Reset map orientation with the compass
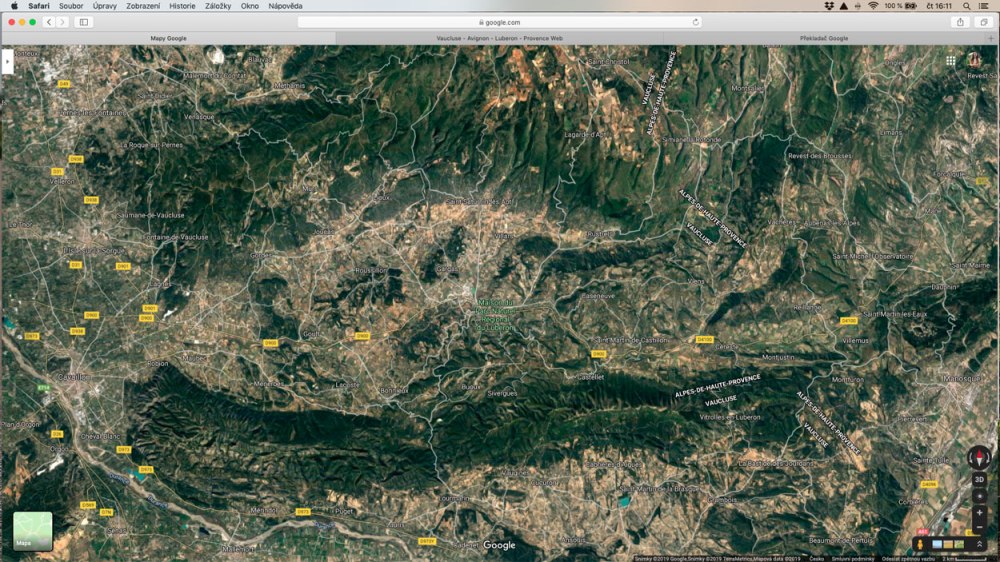This screenshot has height=562, width=1000. tap(979, 457)
